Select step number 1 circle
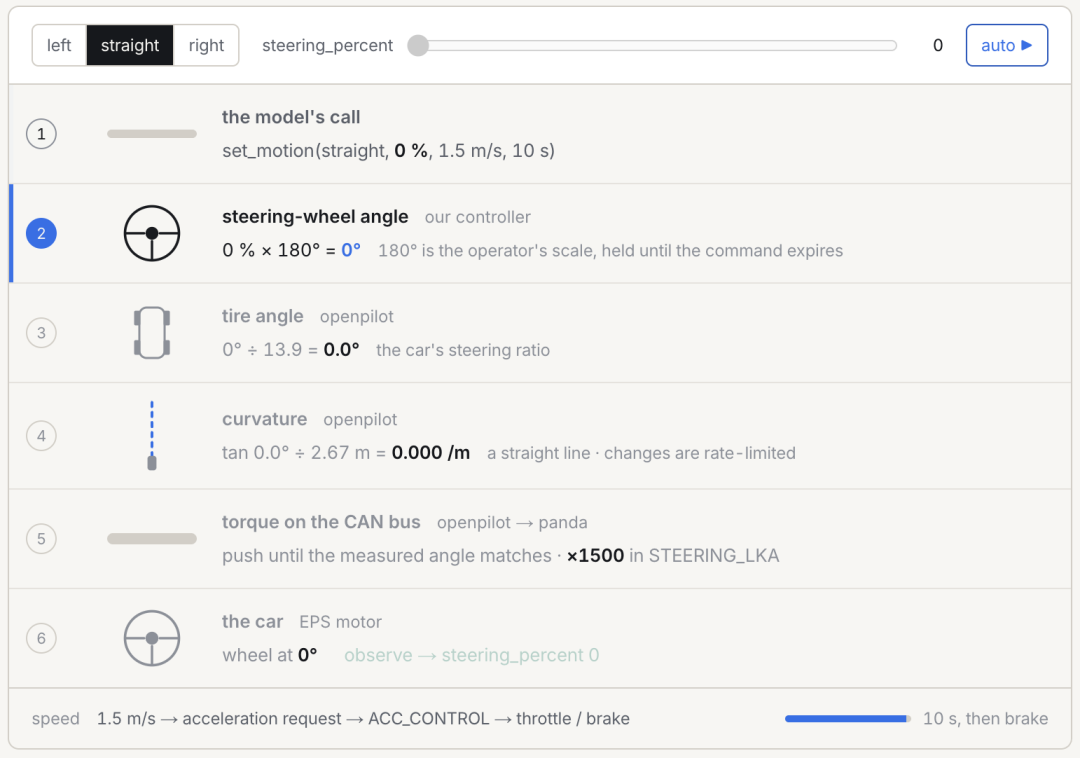The height and width of the screenshot is (758, 1080). (41, 134)
